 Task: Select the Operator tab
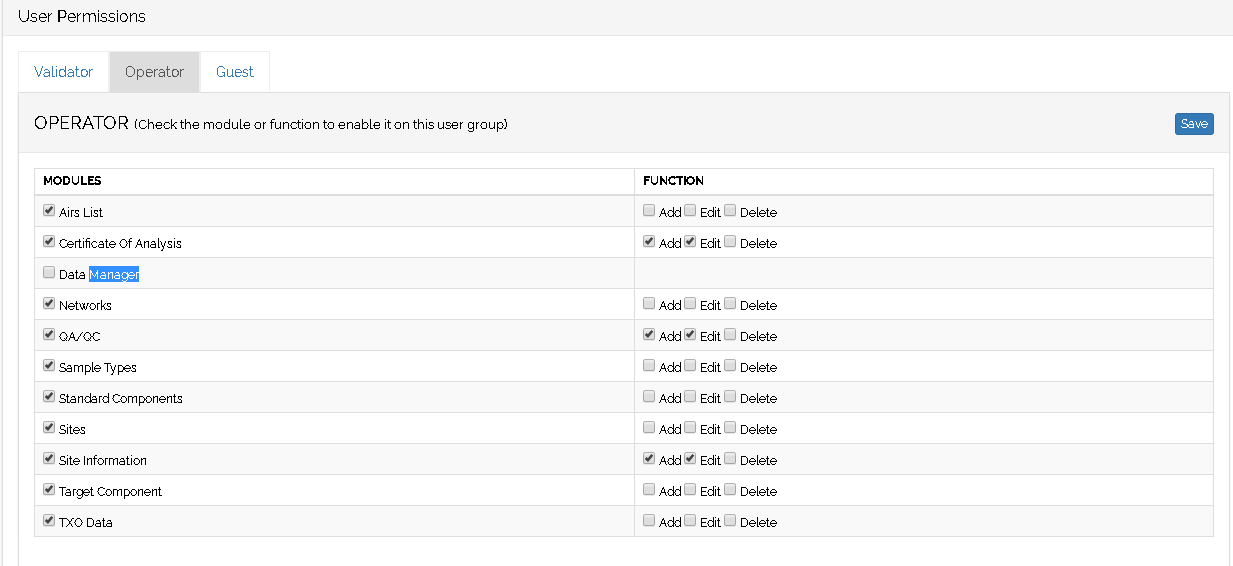coord(154,72)
